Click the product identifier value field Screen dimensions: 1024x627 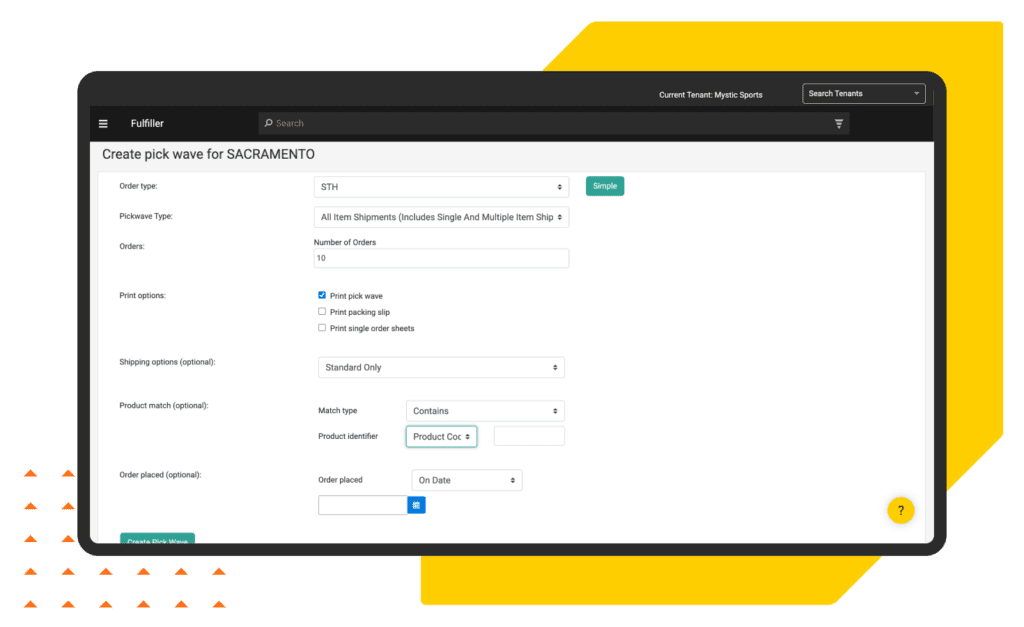pos(529,436)
